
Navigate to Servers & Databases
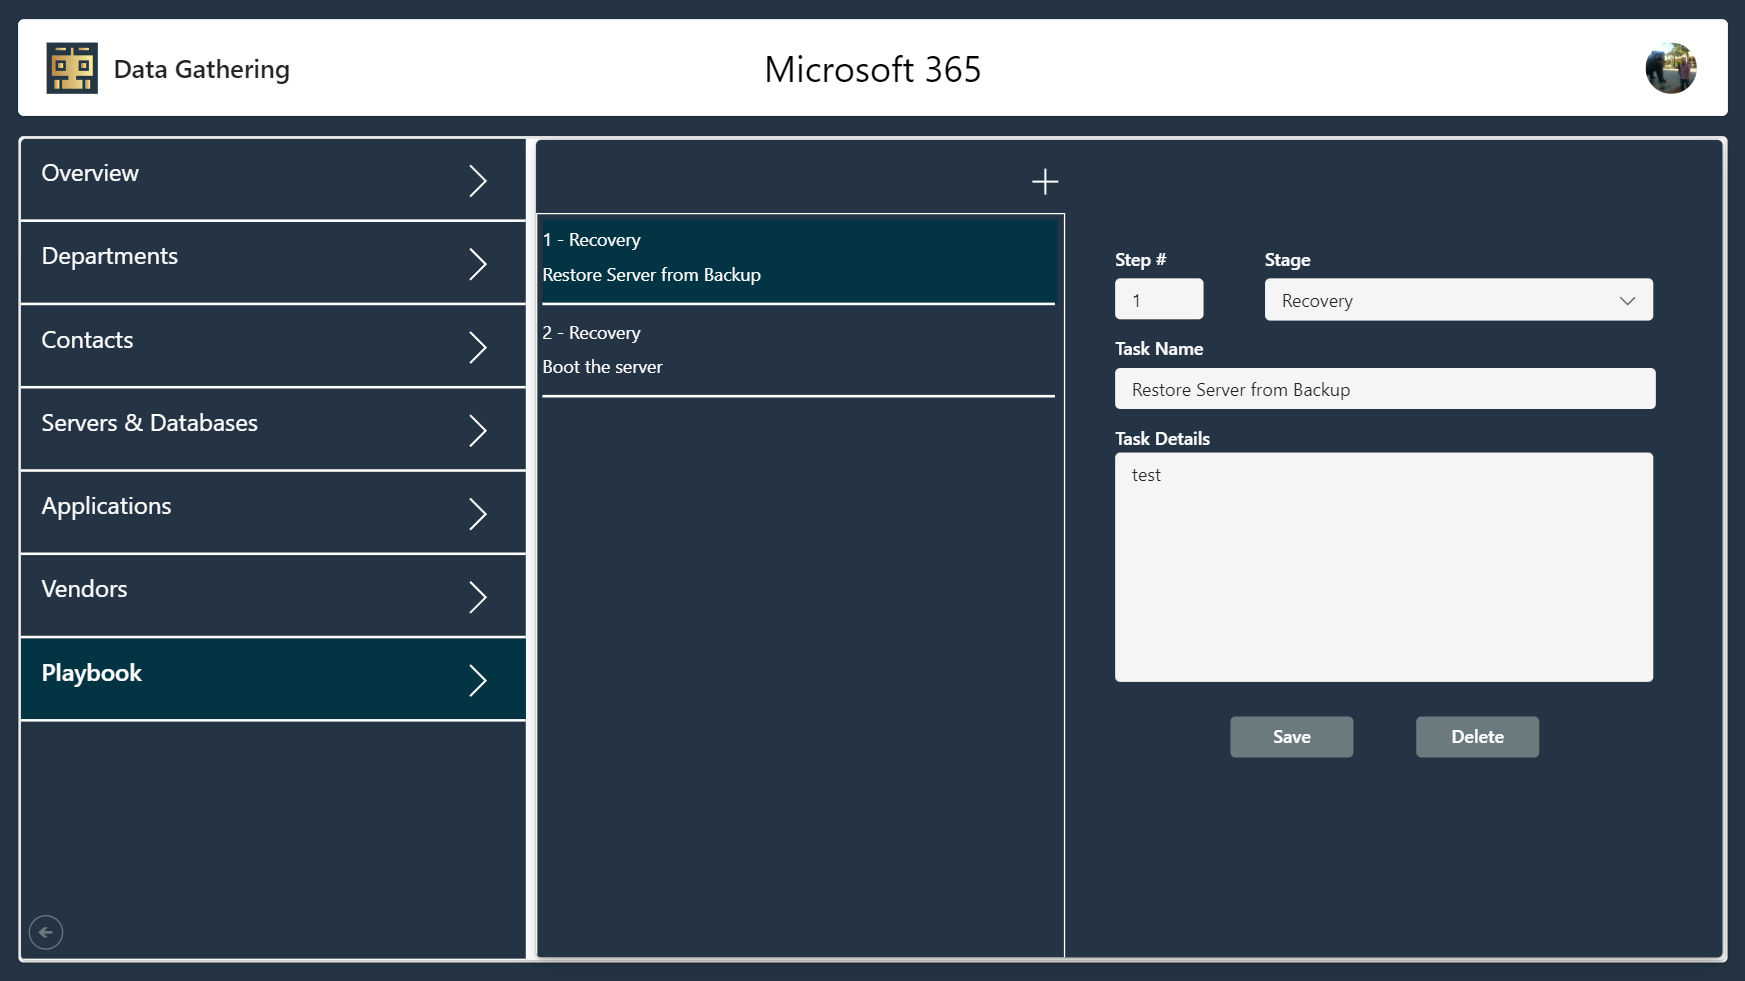pyautogui.click(x=273, y=429)
